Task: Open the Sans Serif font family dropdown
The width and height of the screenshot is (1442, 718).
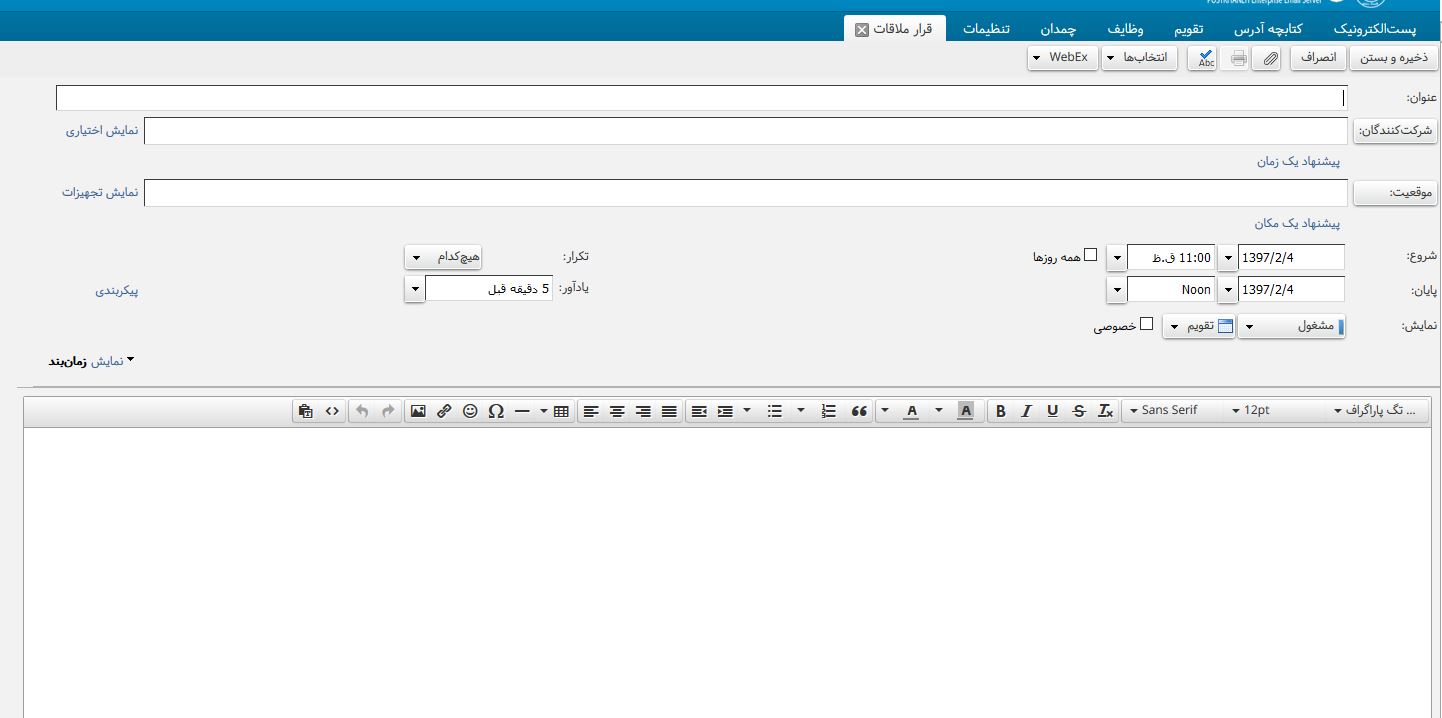Action: click(1165, 410)
